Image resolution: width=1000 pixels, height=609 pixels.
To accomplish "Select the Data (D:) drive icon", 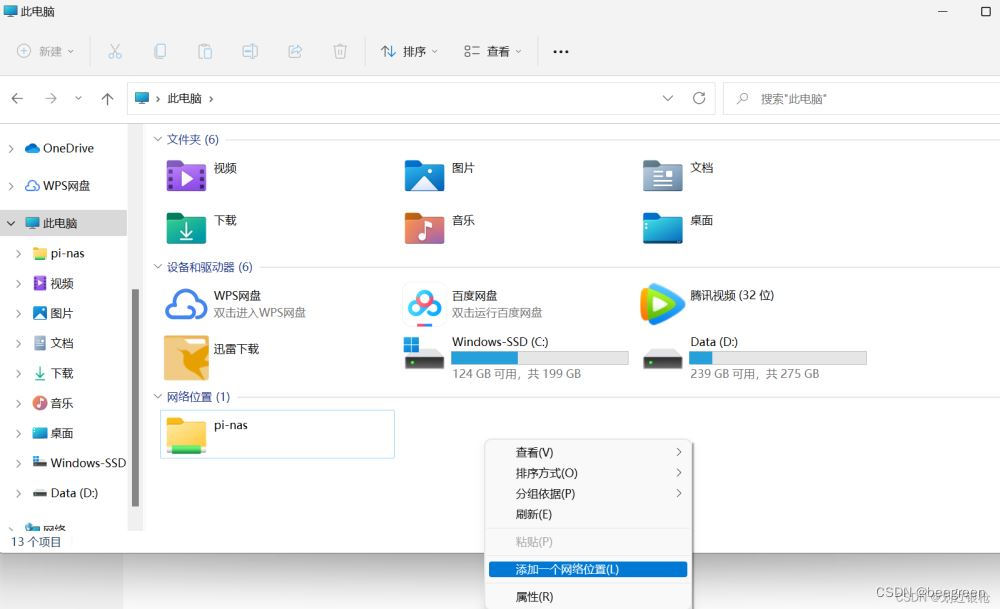I will point(663,358).
